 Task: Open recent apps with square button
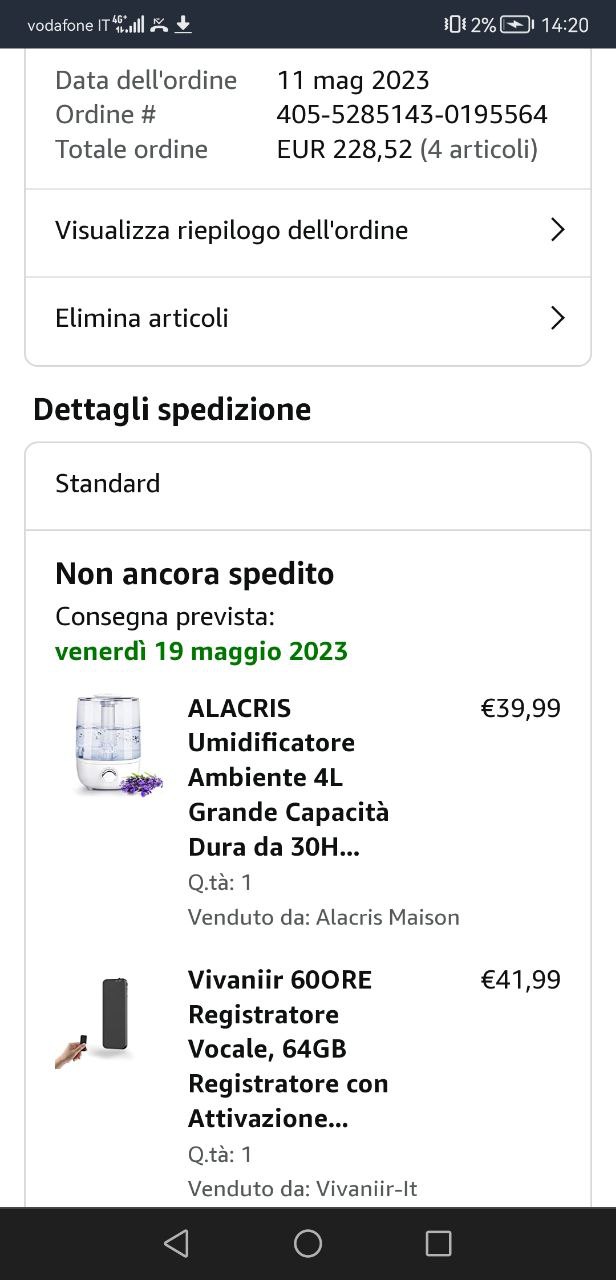438,1243
